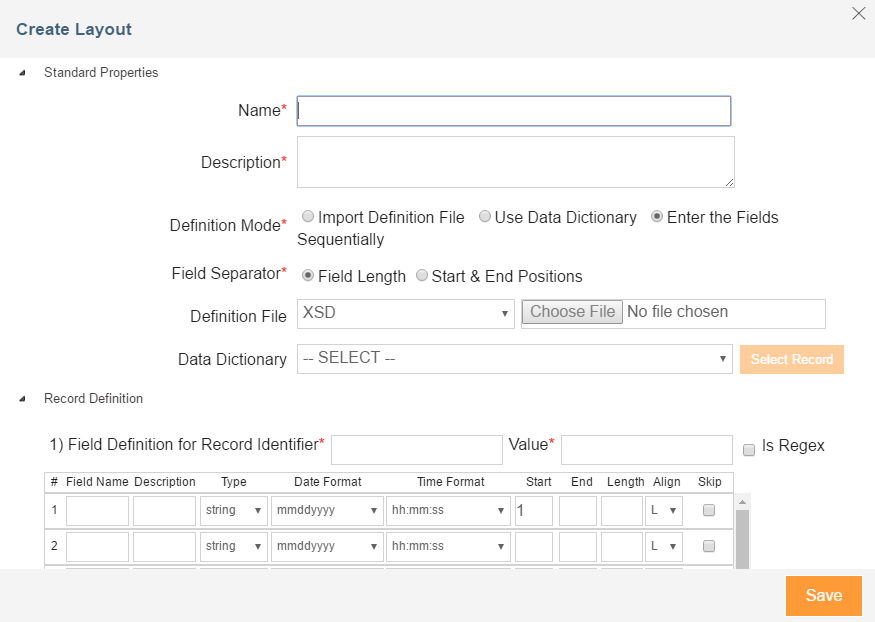The image size is (875, 622).
Task: Tick the Skip checkbox in row 1
Action: [x=709, y=510]
